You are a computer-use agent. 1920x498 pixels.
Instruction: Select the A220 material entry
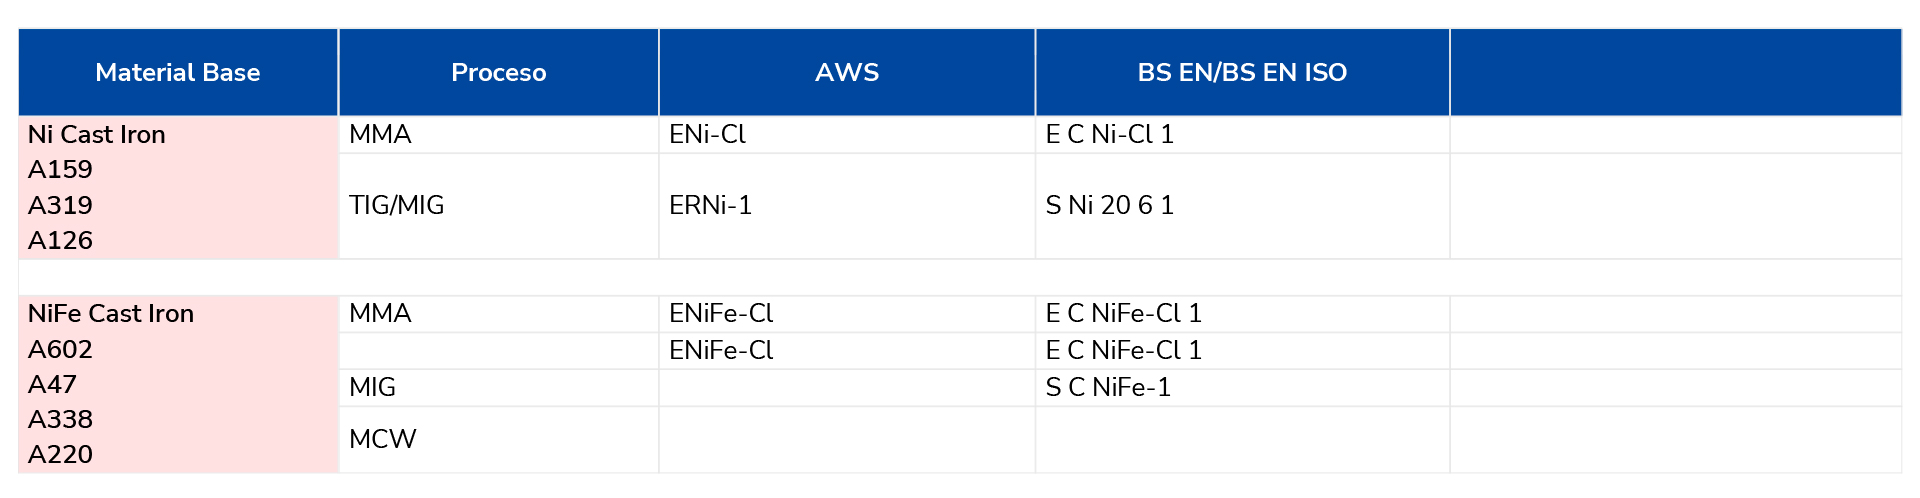coord(60,454)
